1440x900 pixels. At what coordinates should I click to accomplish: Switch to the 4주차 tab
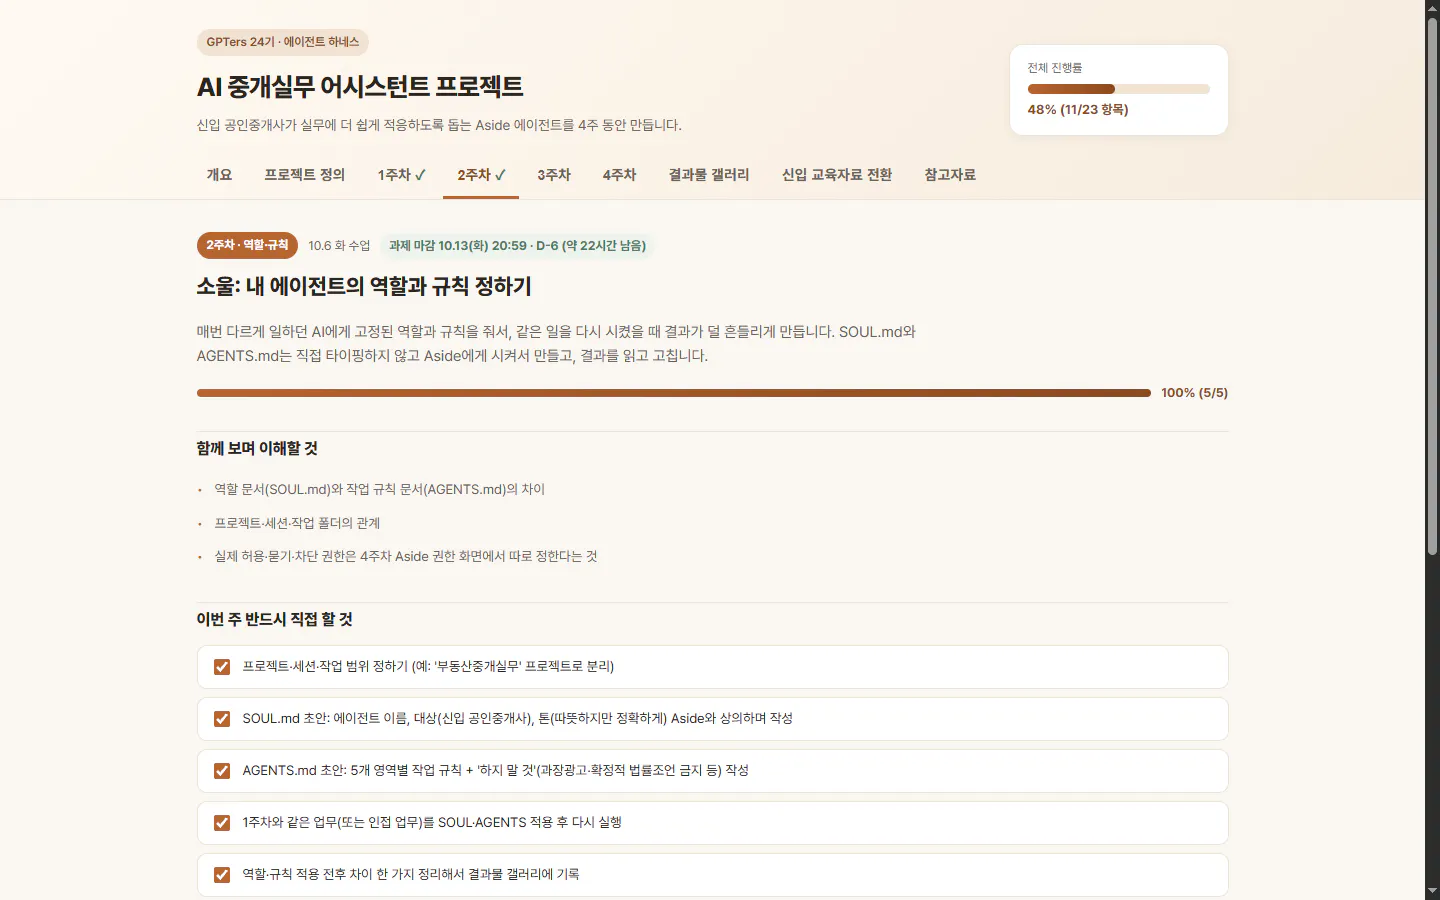[x=619, y=175]
